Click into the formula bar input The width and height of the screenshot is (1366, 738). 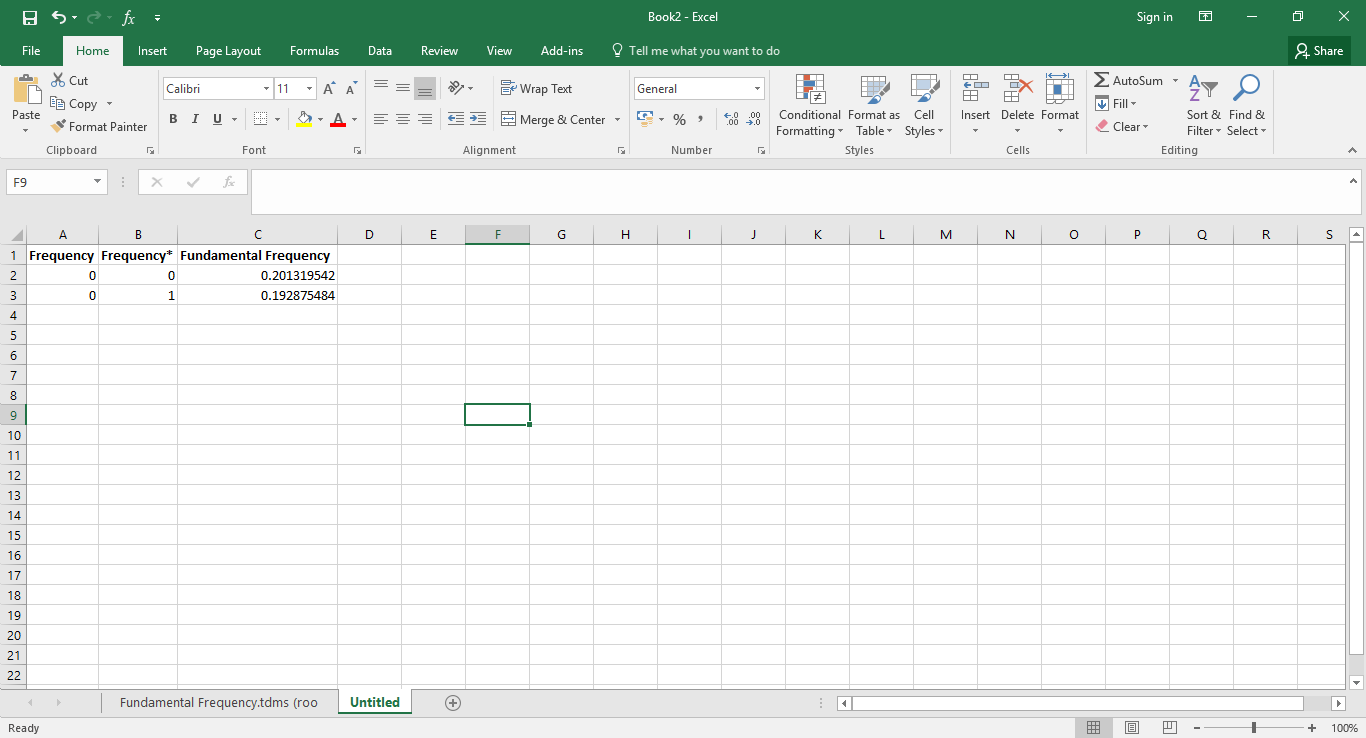[798, 192]
